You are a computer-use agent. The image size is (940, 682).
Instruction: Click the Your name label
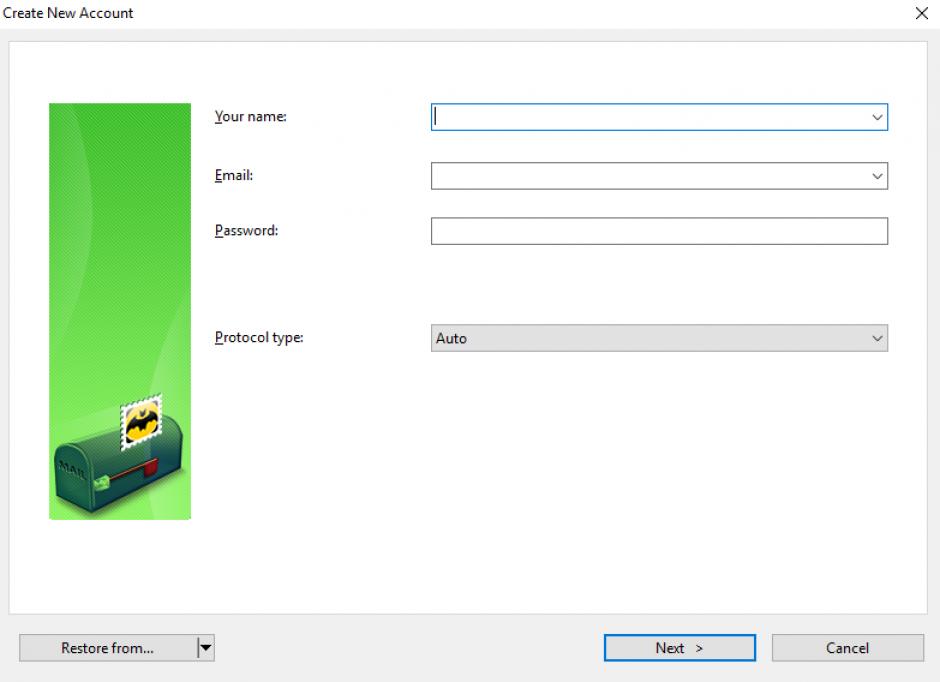(x=250, y=117)
